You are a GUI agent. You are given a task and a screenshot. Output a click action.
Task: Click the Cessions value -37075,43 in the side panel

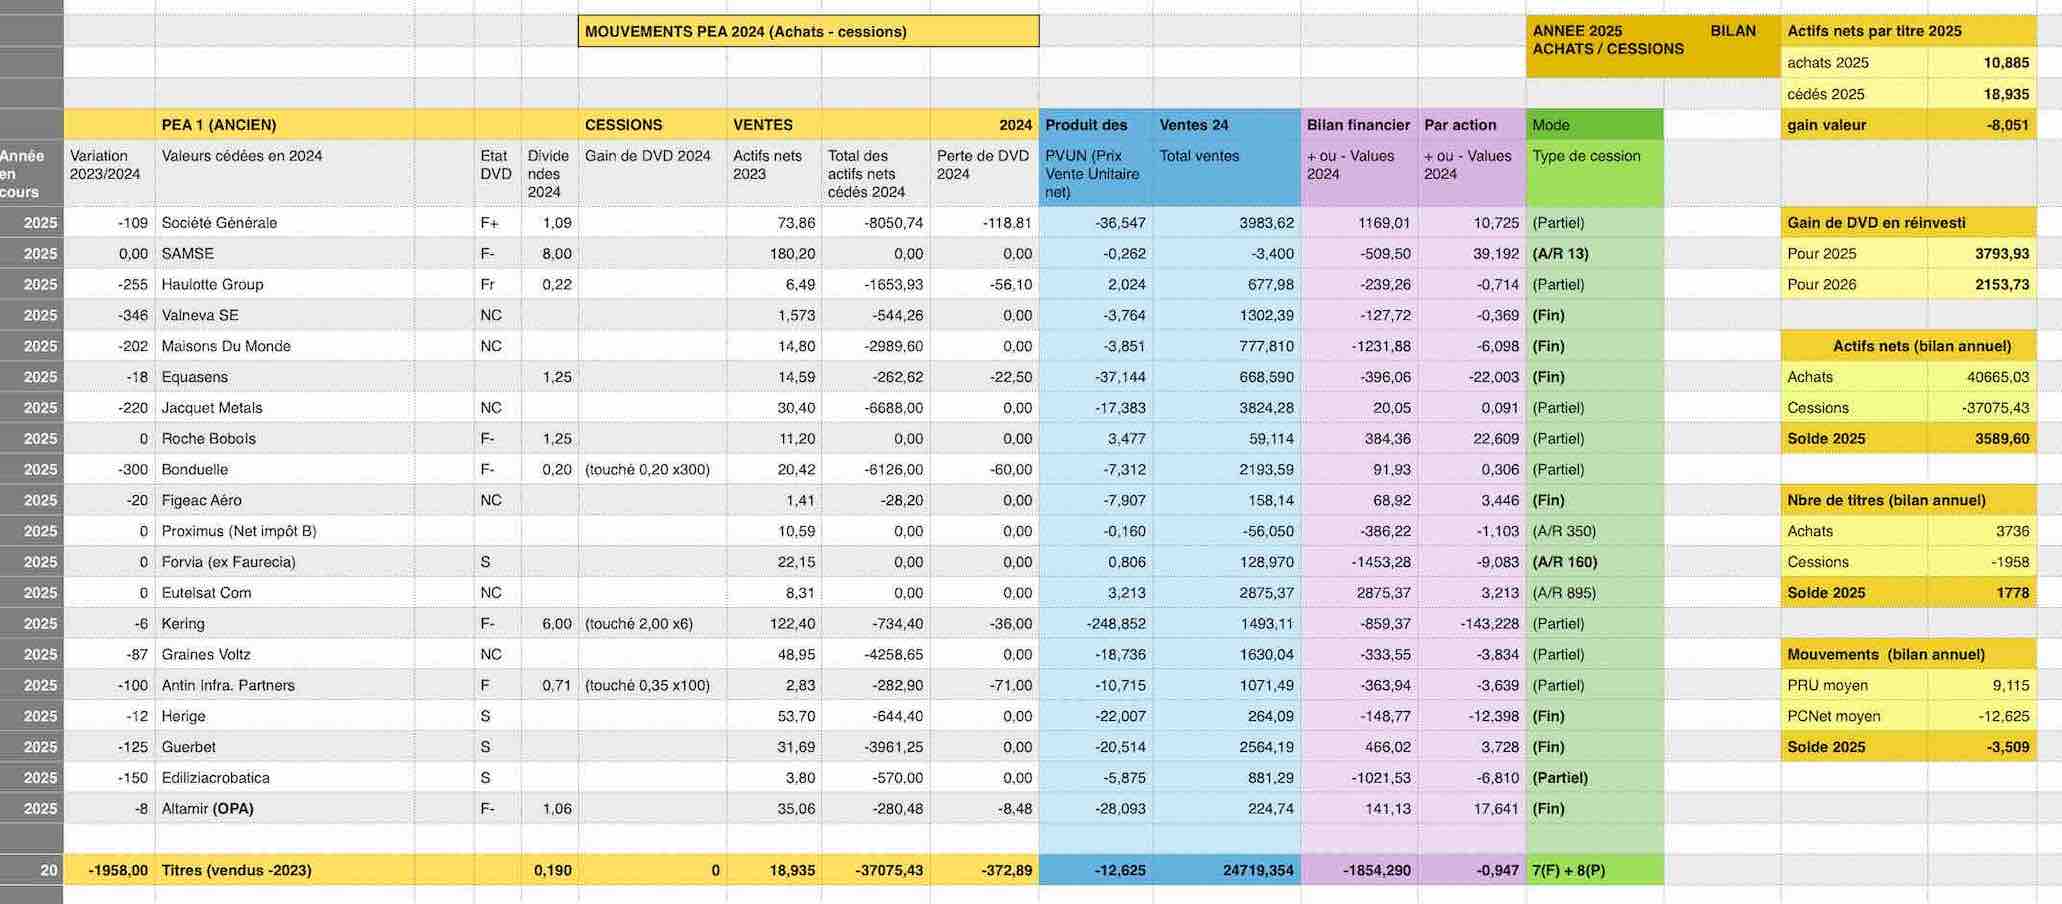coord(1981,408)
